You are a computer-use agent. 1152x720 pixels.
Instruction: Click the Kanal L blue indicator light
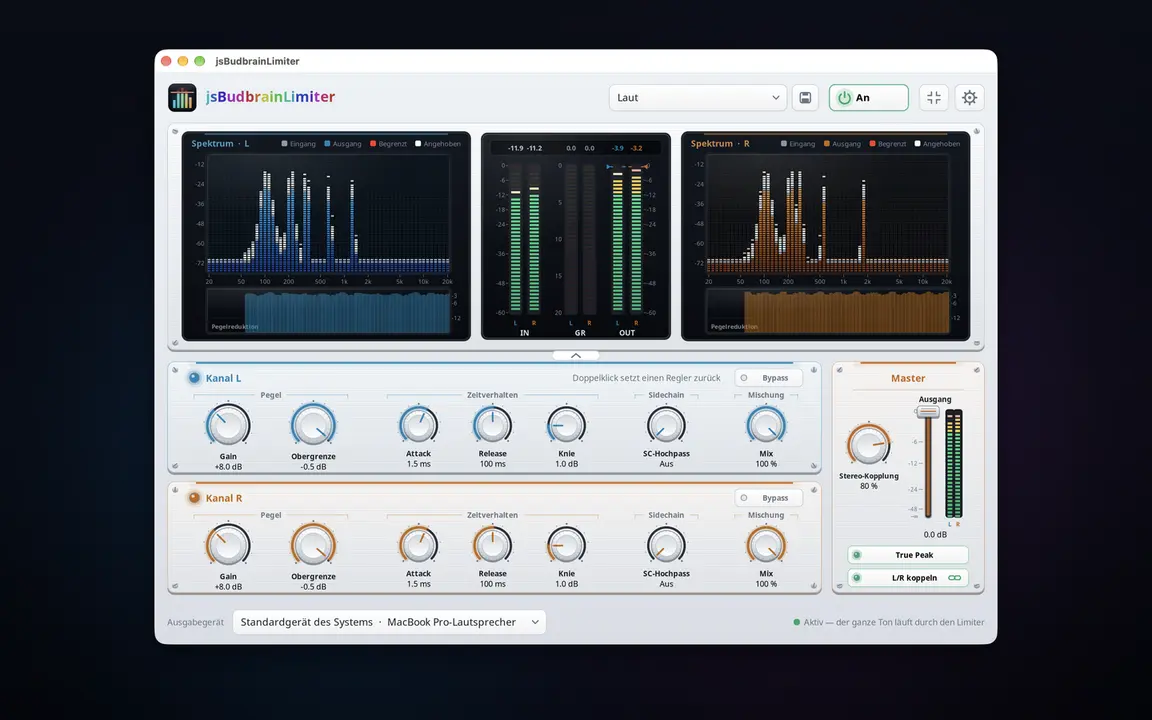pyautogui.click(x=194, y=378)
